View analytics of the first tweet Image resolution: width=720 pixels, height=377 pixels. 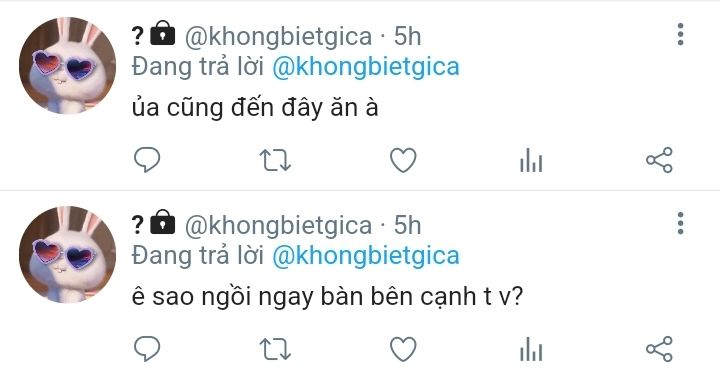[531, 160]
